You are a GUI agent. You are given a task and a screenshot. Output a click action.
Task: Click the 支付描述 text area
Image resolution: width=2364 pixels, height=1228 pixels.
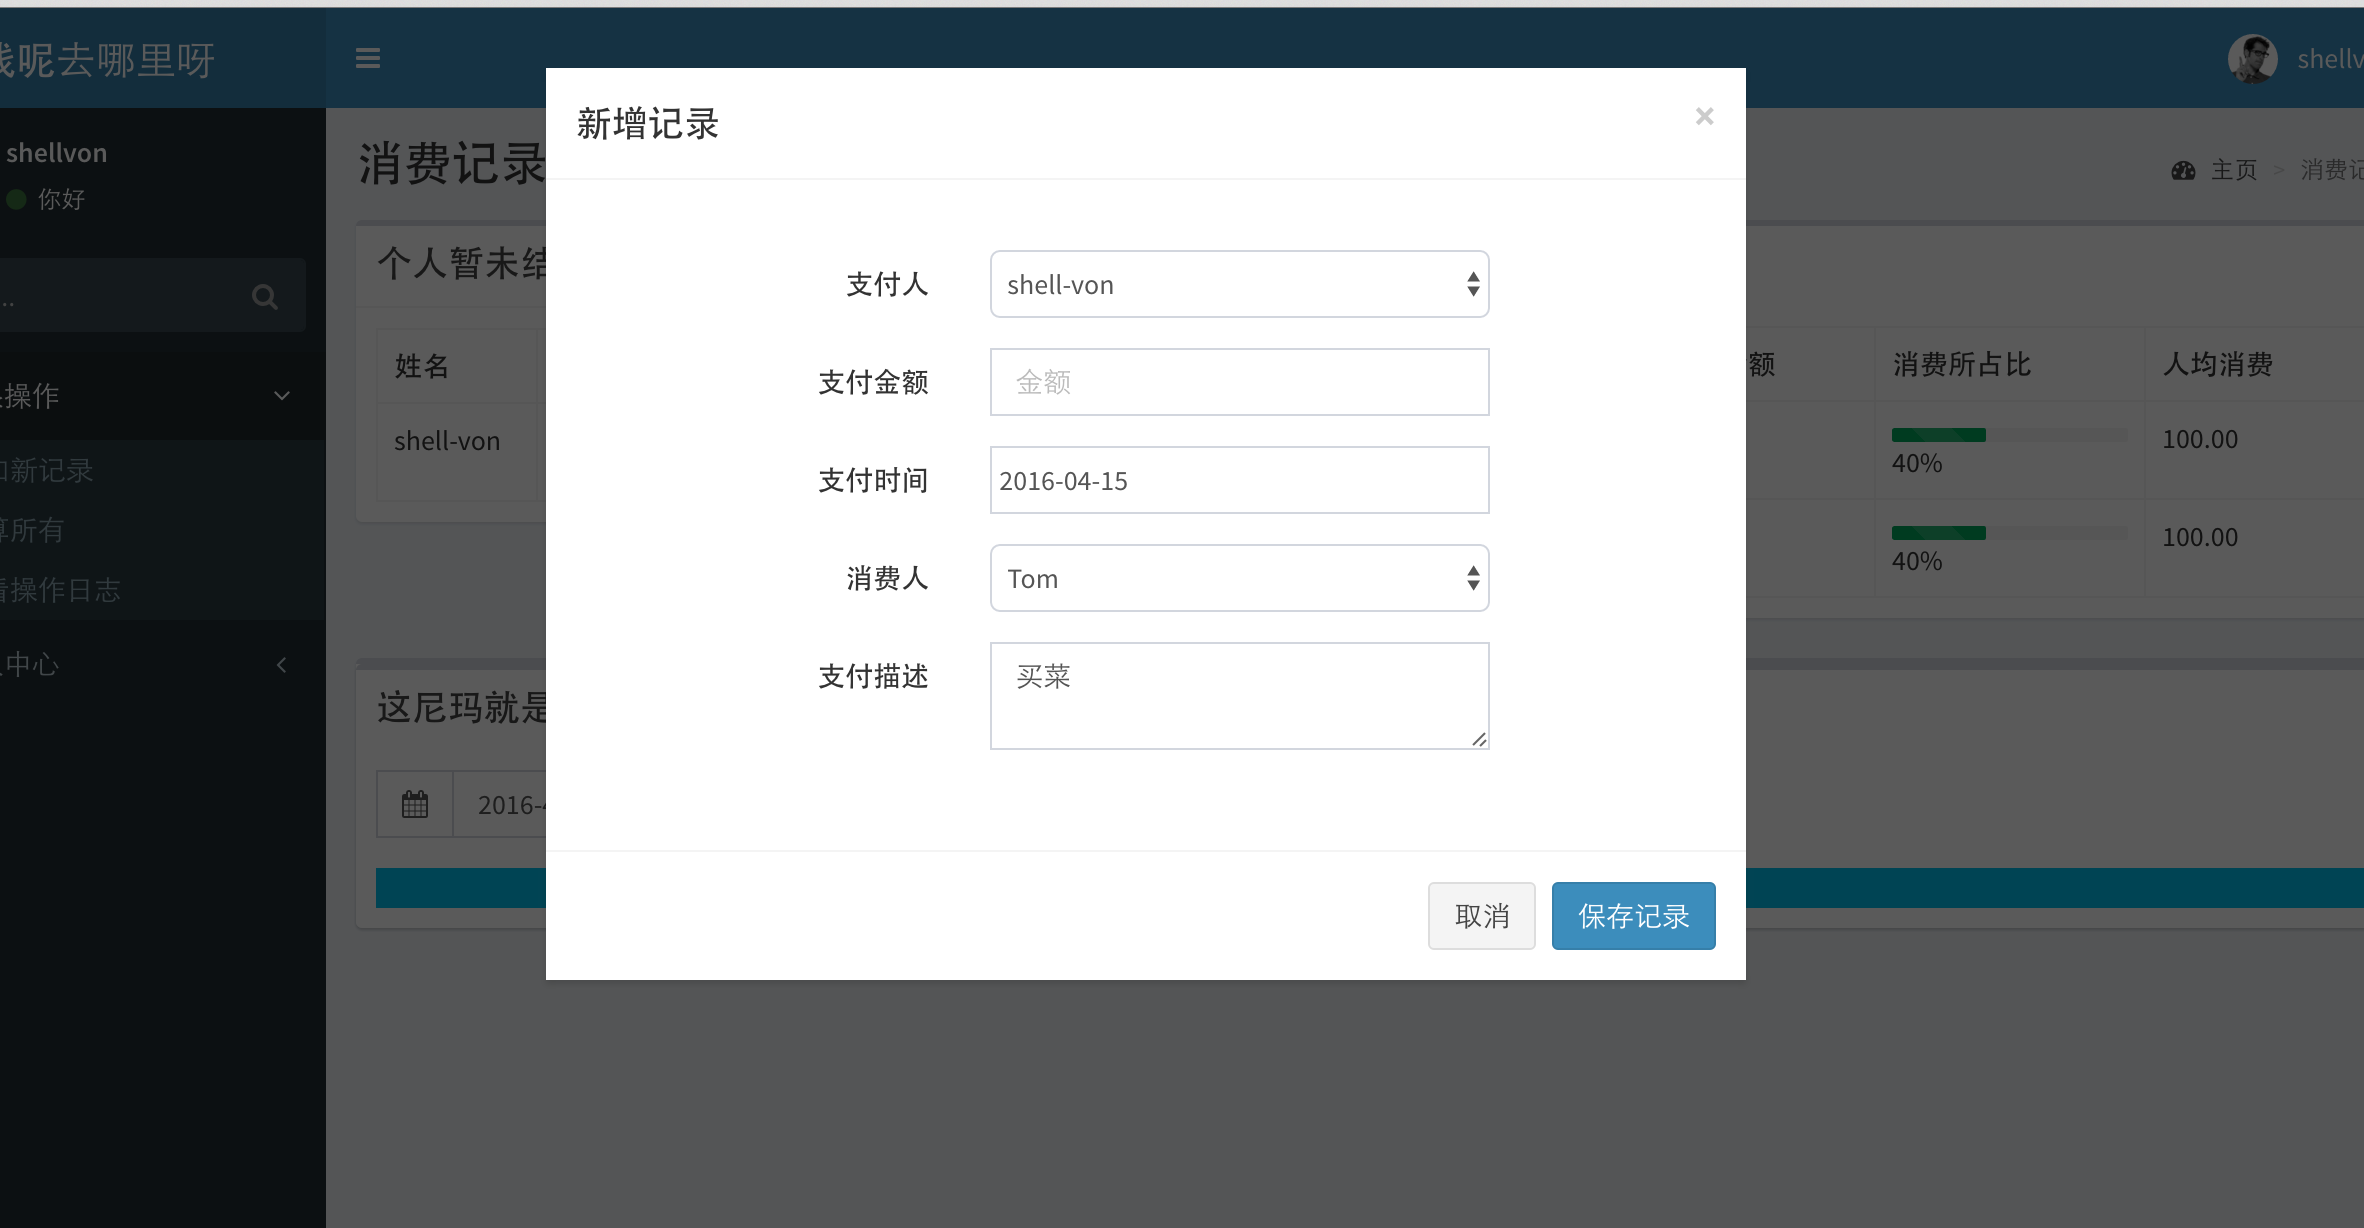pos(1238,696)
